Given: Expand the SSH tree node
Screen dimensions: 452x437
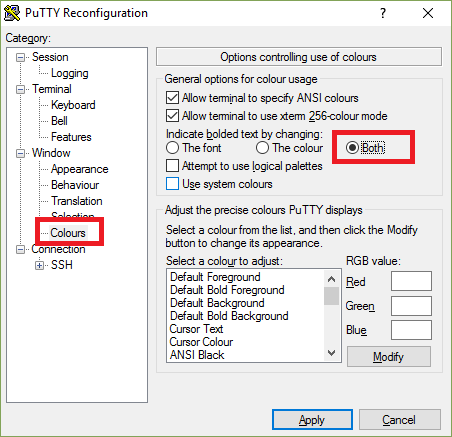Looking at the screenshot, I should click(39, 265).
